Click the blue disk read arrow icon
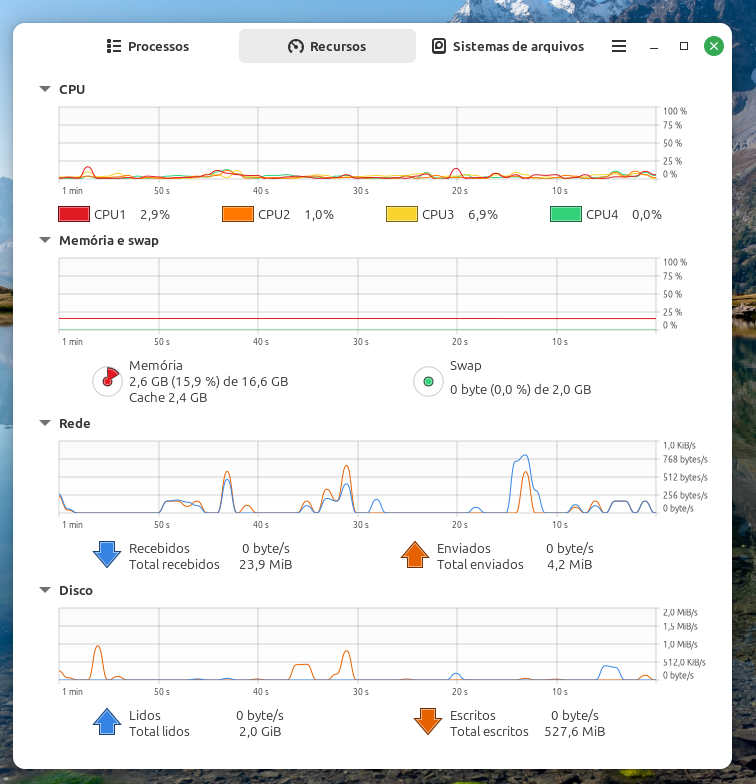 tap(106, 722)
